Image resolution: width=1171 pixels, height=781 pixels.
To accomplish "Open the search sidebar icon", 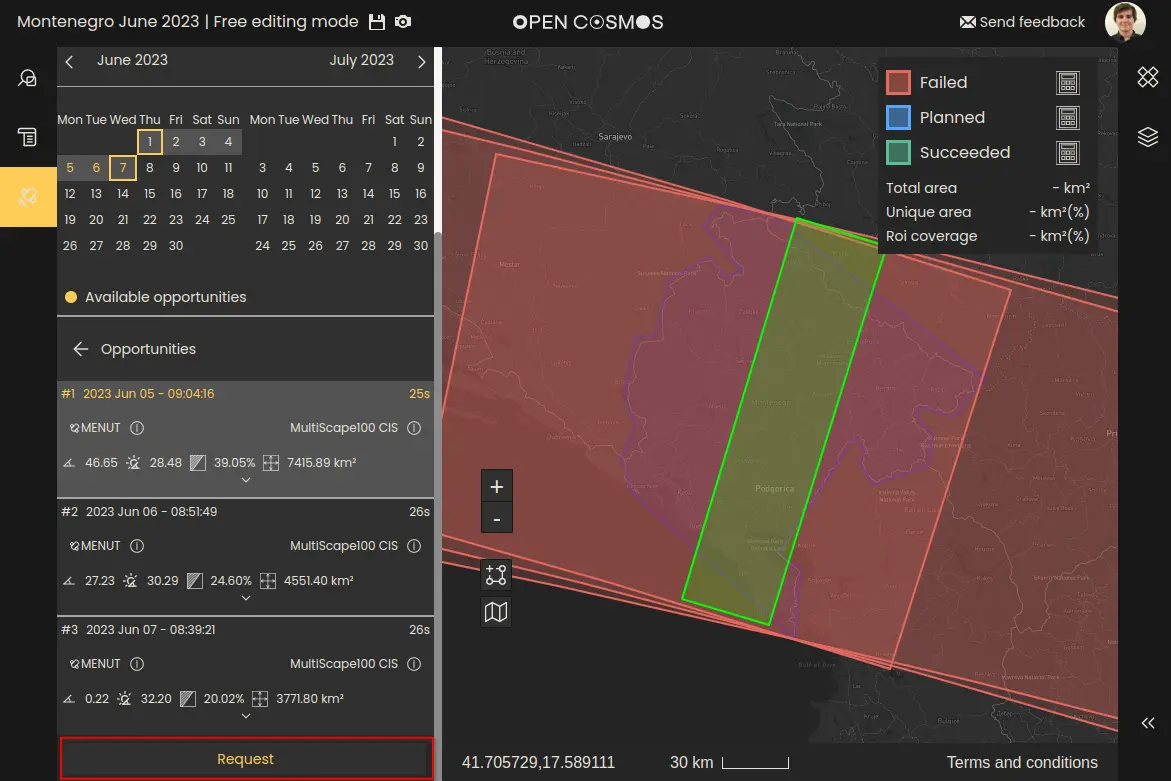I will coord(28,78).
